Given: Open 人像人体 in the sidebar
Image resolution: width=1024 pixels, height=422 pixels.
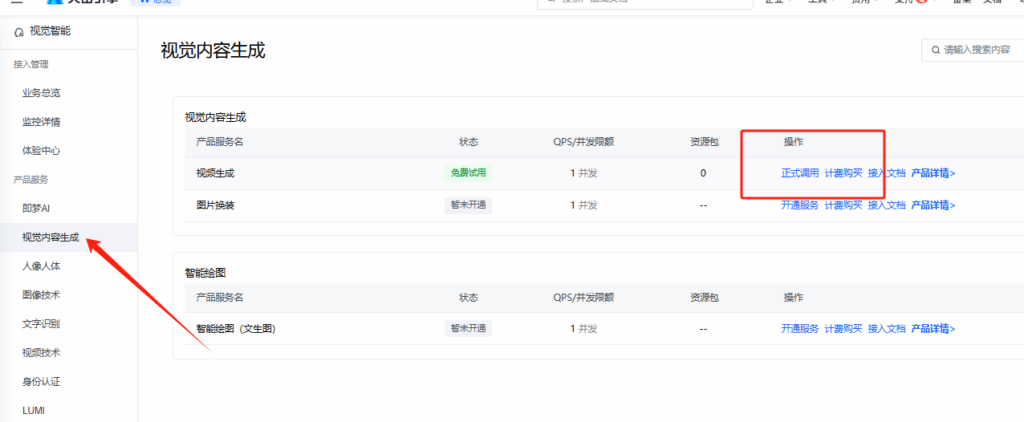Looking at the screenshot, I should [41, 267].
